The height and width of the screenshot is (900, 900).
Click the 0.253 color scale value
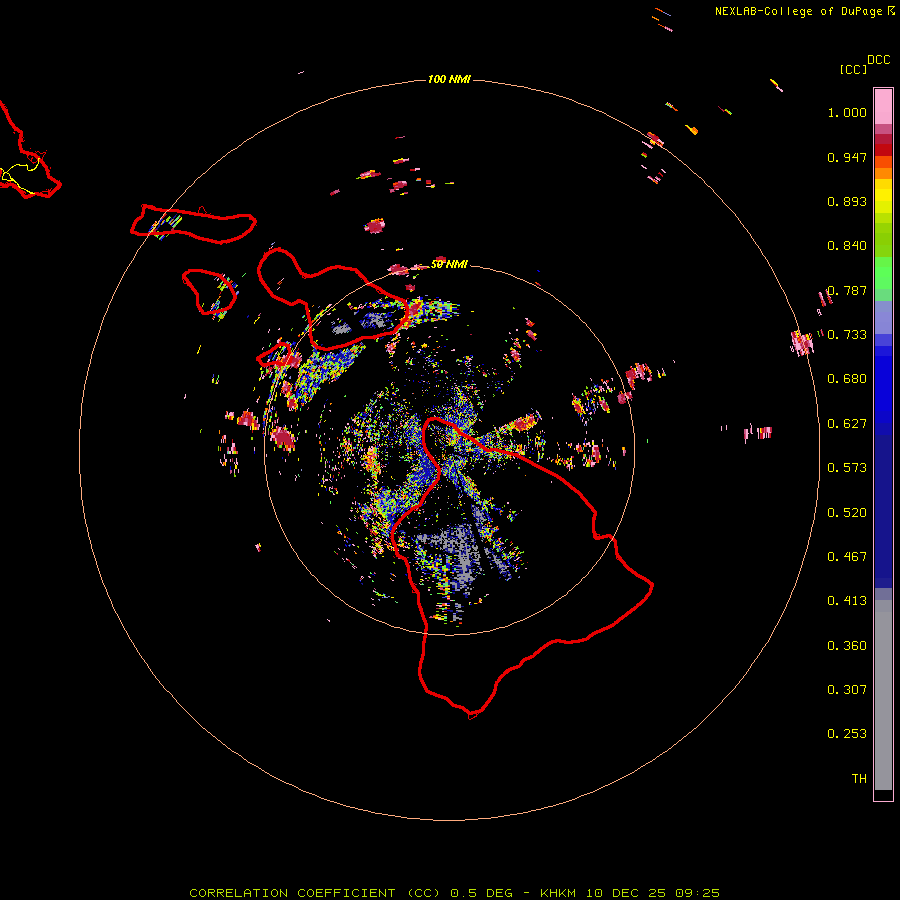click(847, 734)
